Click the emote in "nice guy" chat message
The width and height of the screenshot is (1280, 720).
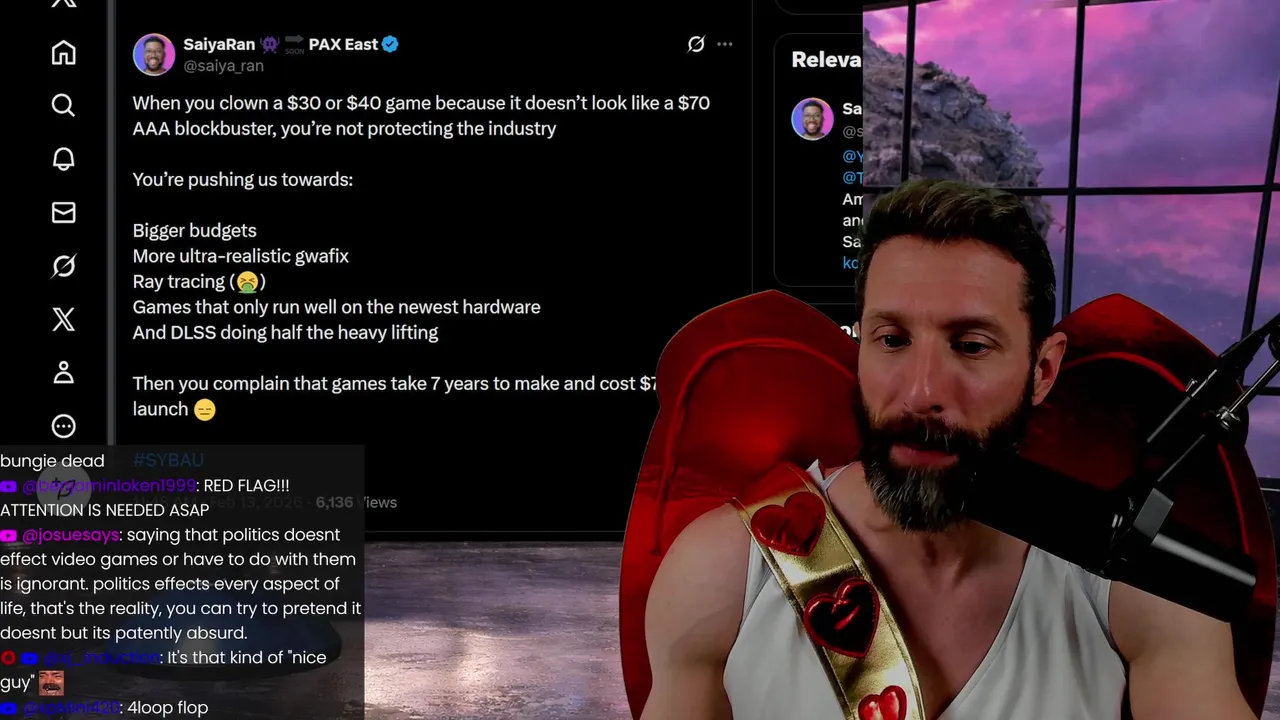[x=51, y=682]
